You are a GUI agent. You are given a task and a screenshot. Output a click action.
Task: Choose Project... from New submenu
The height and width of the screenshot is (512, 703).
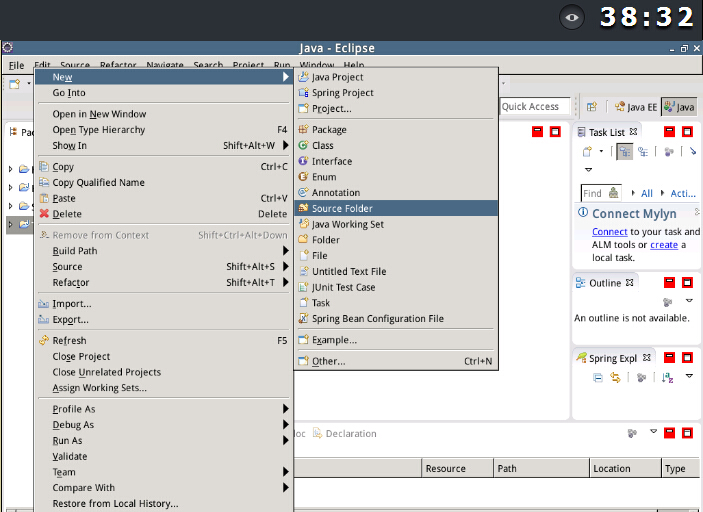(396, 108)
